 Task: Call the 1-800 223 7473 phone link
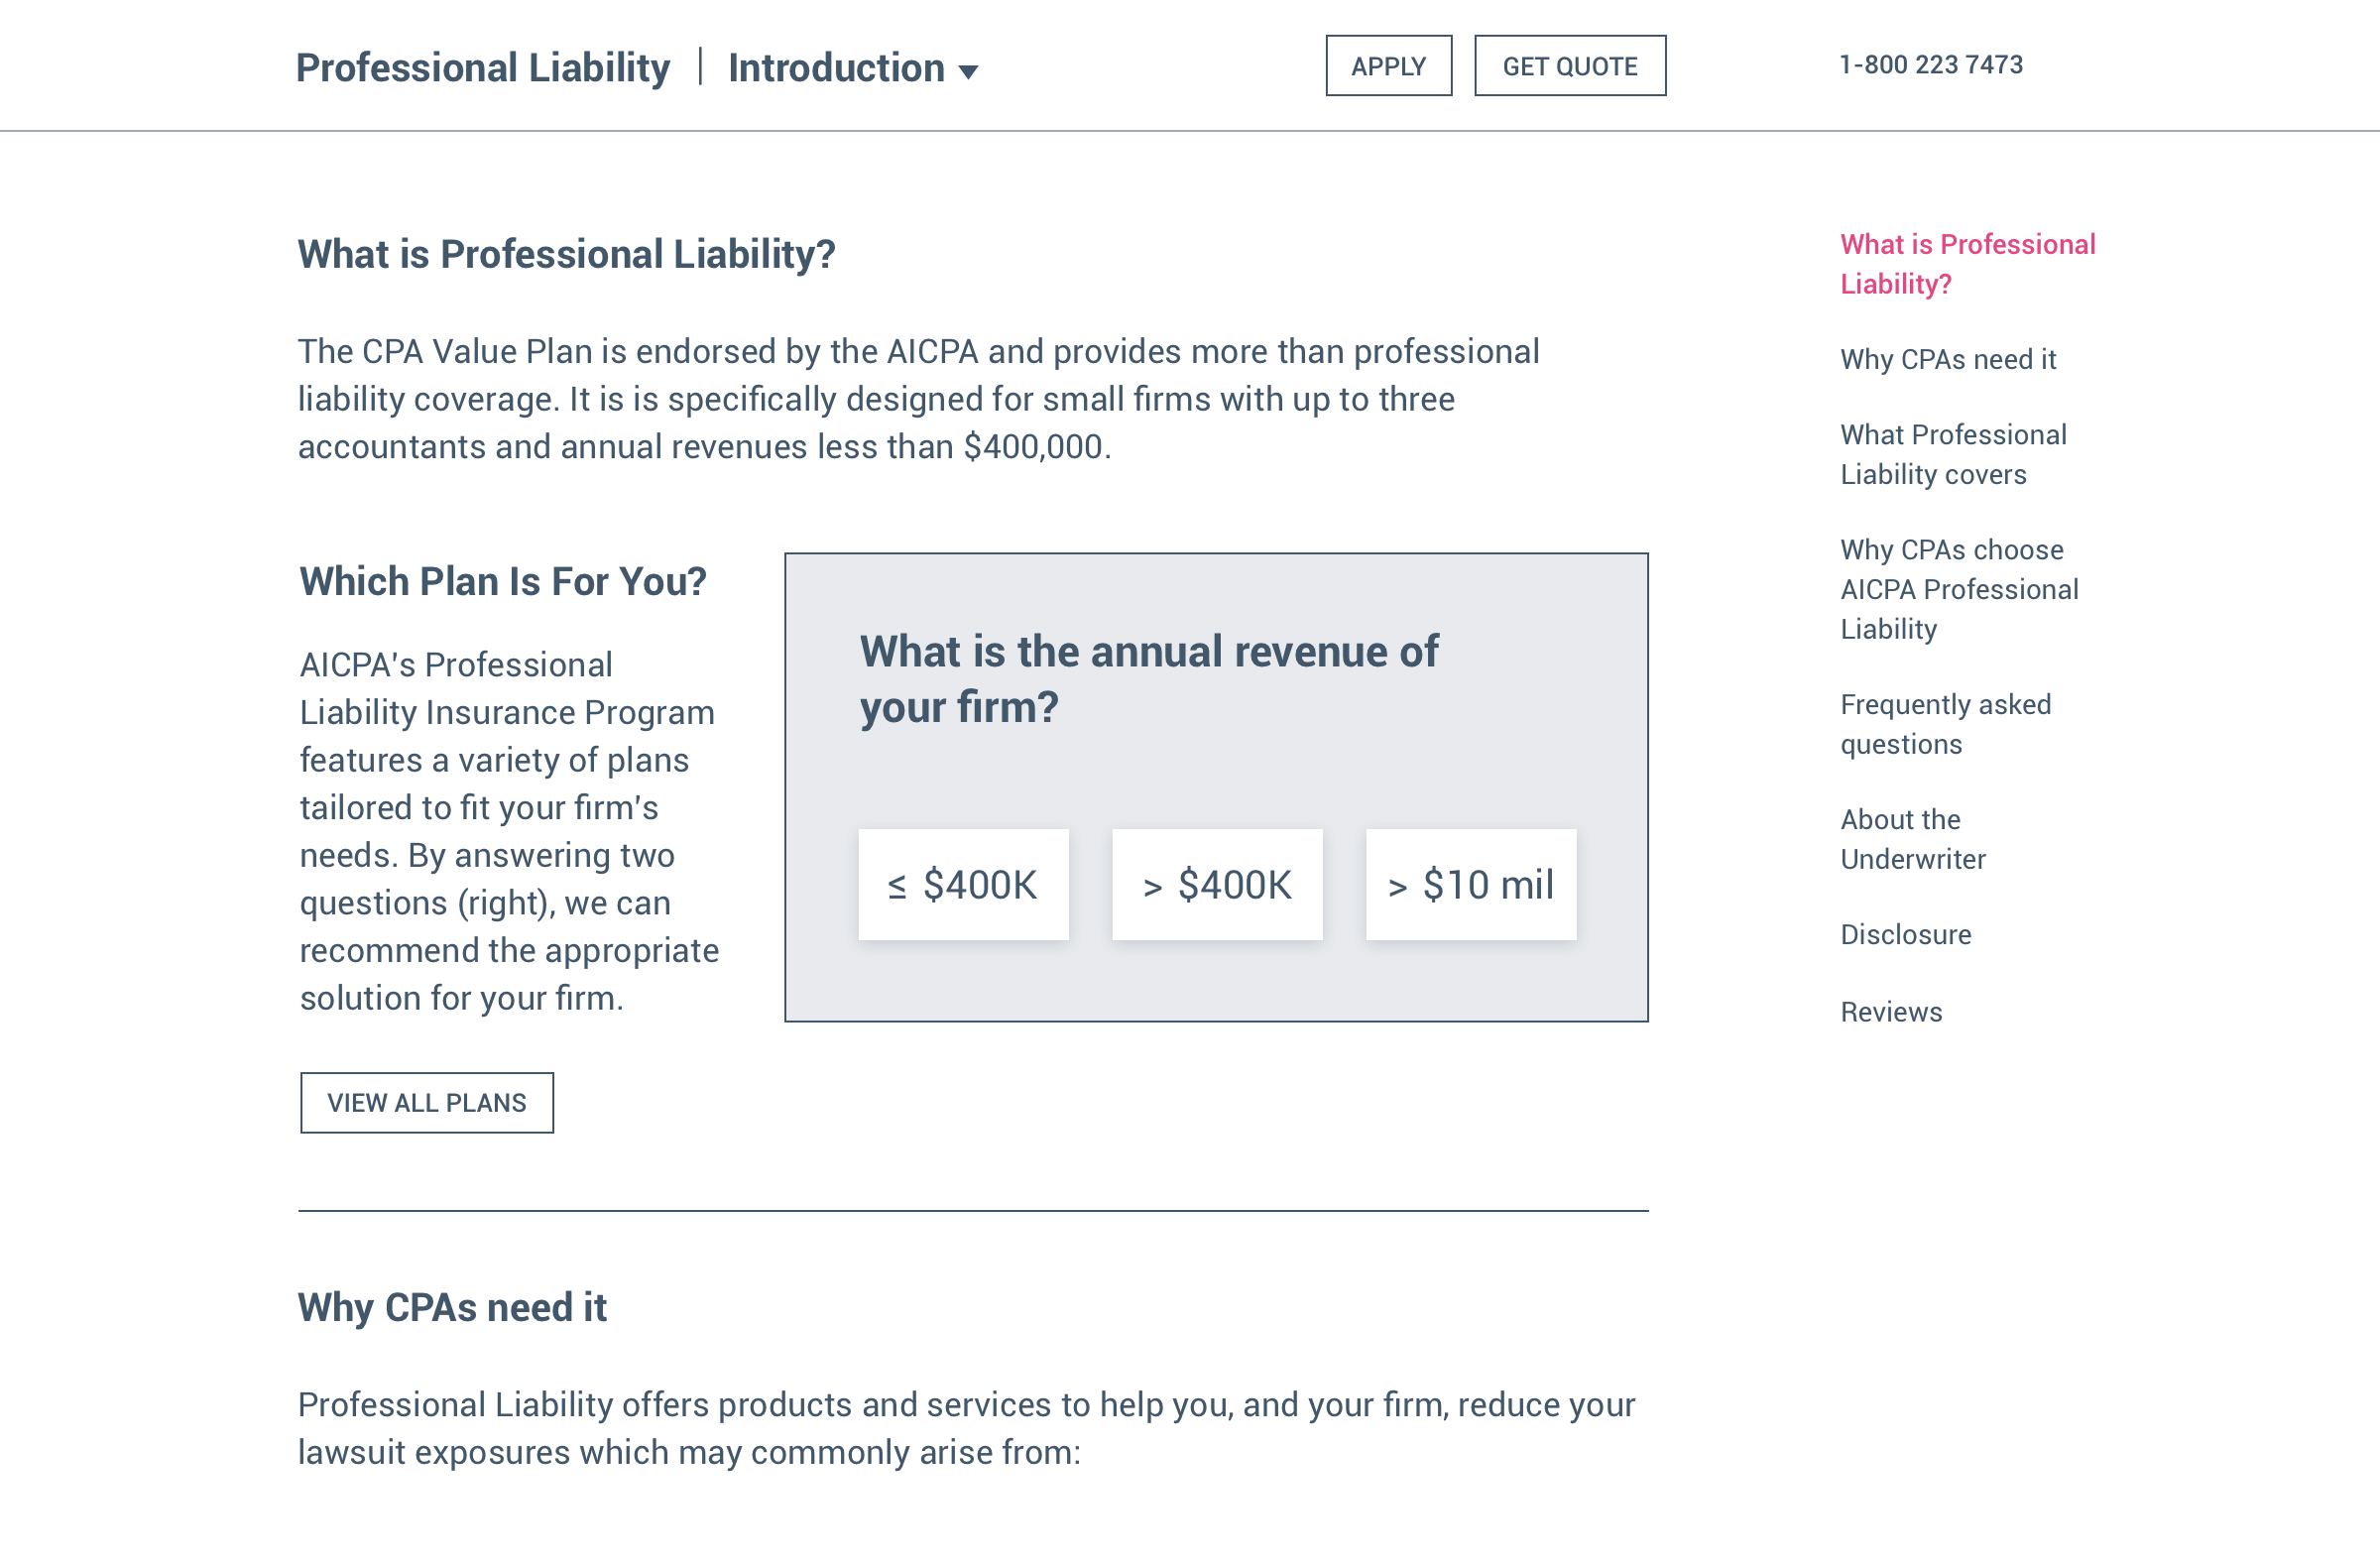click(1930, 65)
